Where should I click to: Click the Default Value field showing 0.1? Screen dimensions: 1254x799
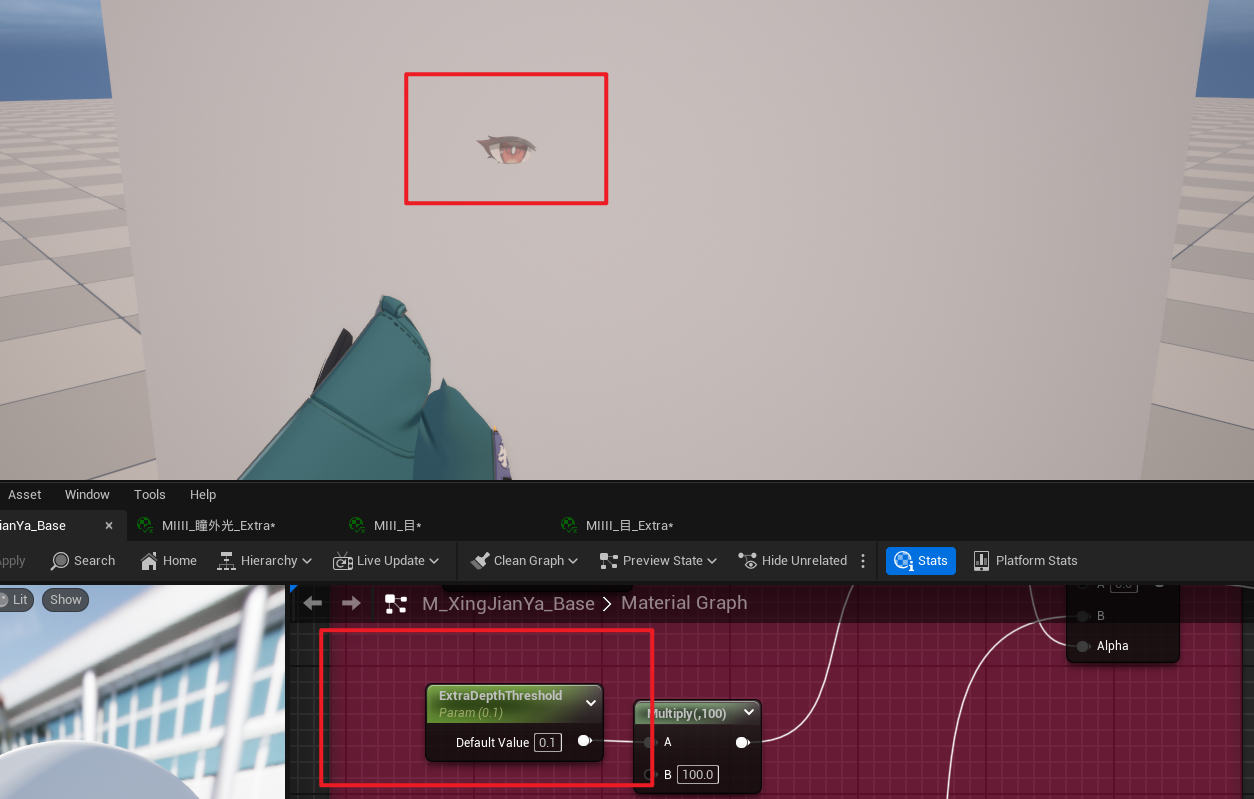pyautogui.click(x=547, y=742)
